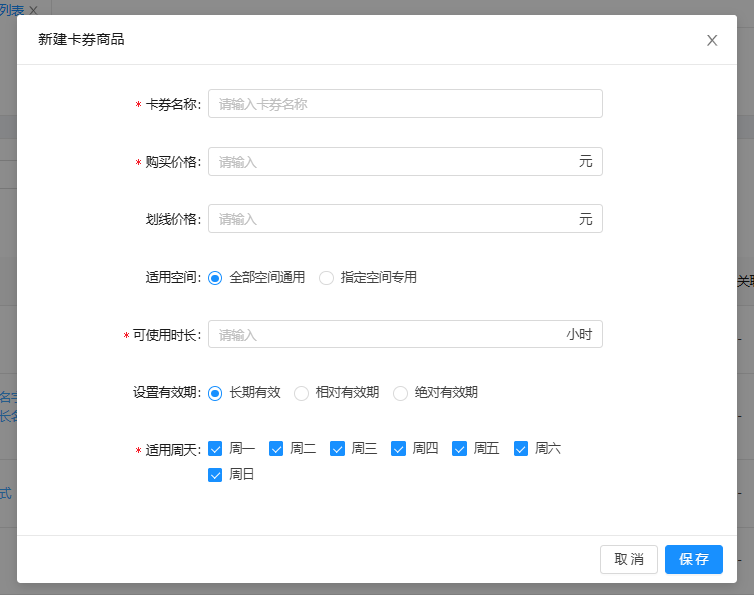Uncheck the 周日 checkbox
This screenshot has width=754, height=595.
coord(215,475)
